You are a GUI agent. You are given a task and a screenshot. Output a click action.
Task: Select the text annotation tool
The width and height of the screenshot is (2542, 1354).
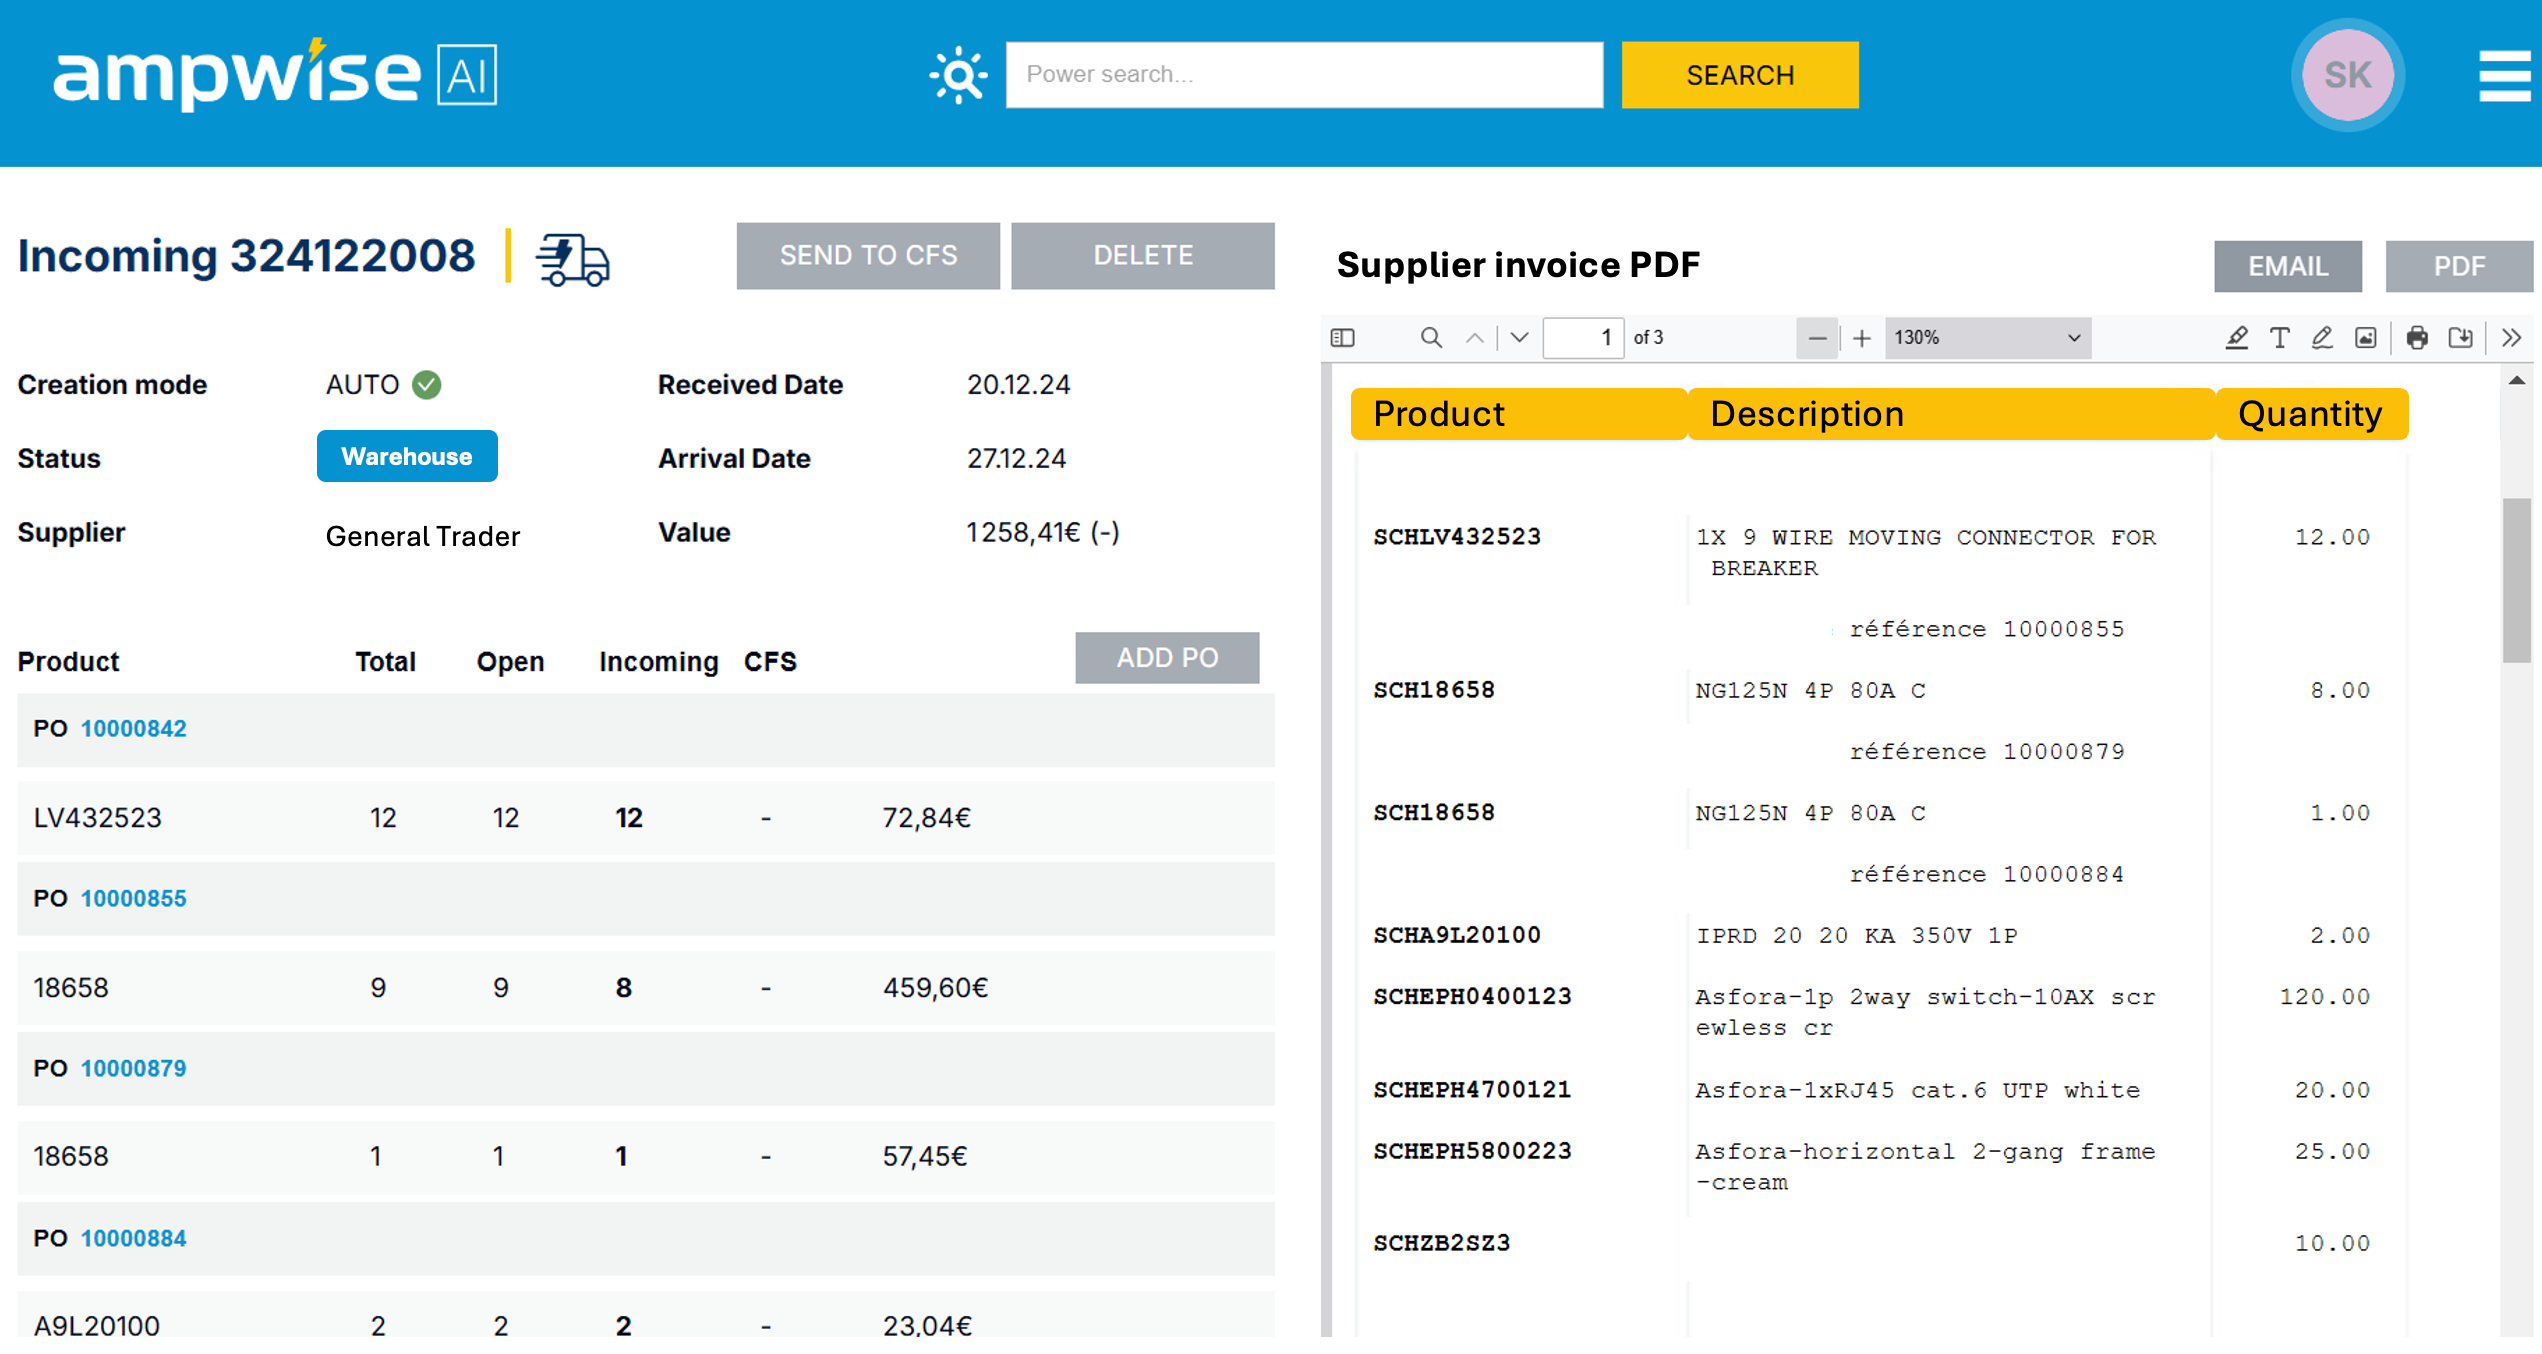(x=2280, y=337)
